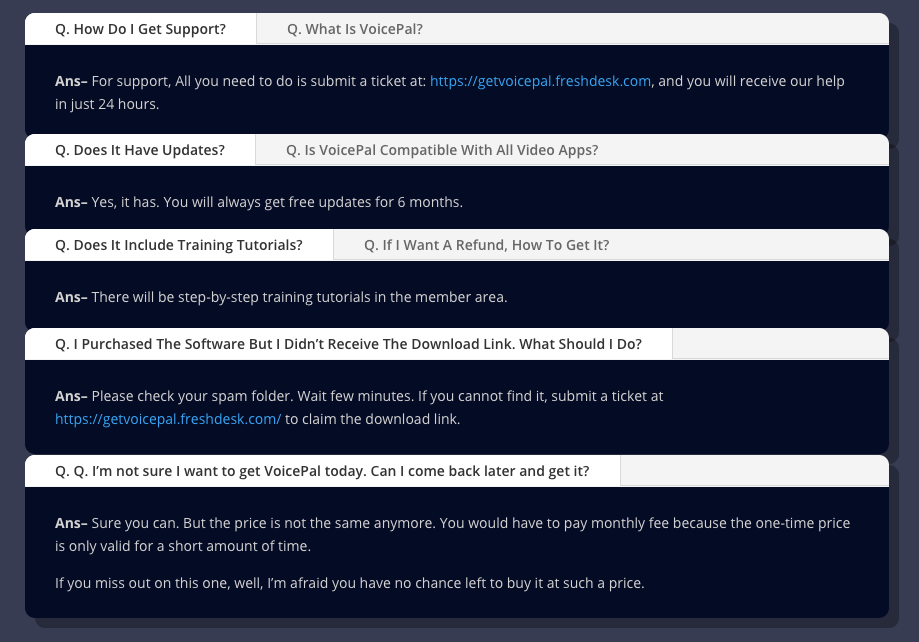
Task: Select "Does It Include Training Tutorials?" tab
Action: (x=179, y=245)
